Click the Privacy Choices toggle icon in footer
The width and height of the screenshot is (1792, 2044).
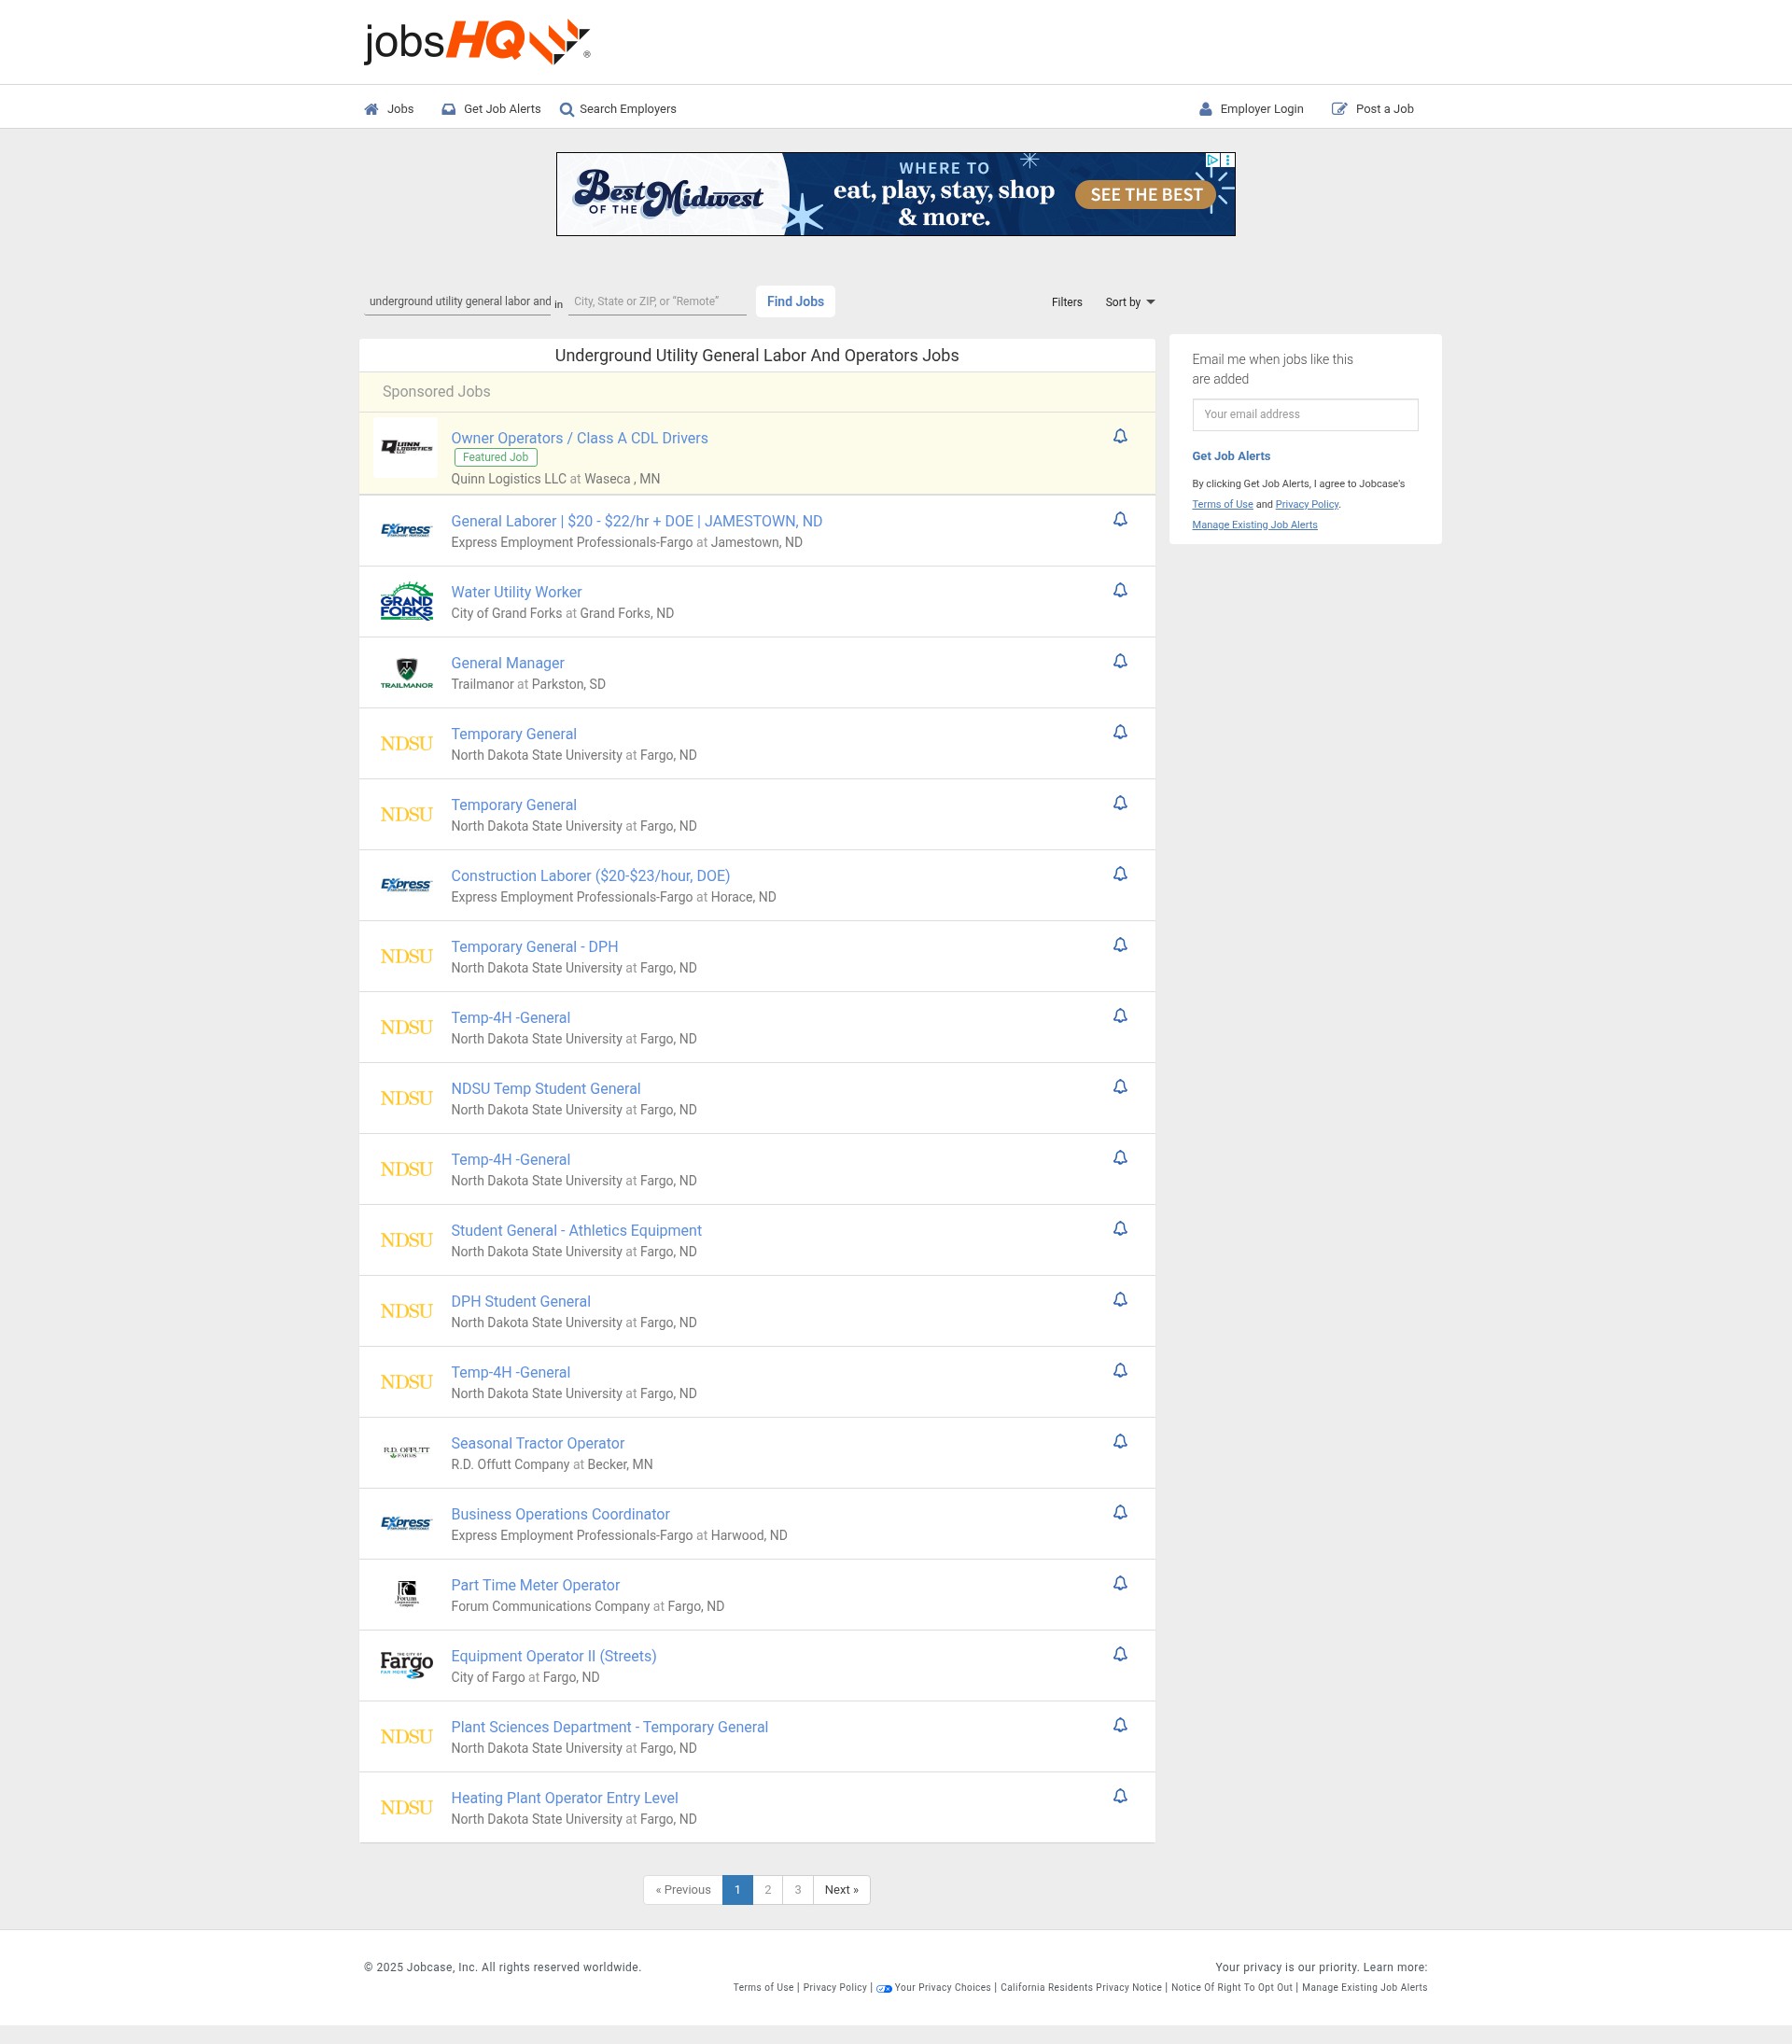[x=884, y=1989]
